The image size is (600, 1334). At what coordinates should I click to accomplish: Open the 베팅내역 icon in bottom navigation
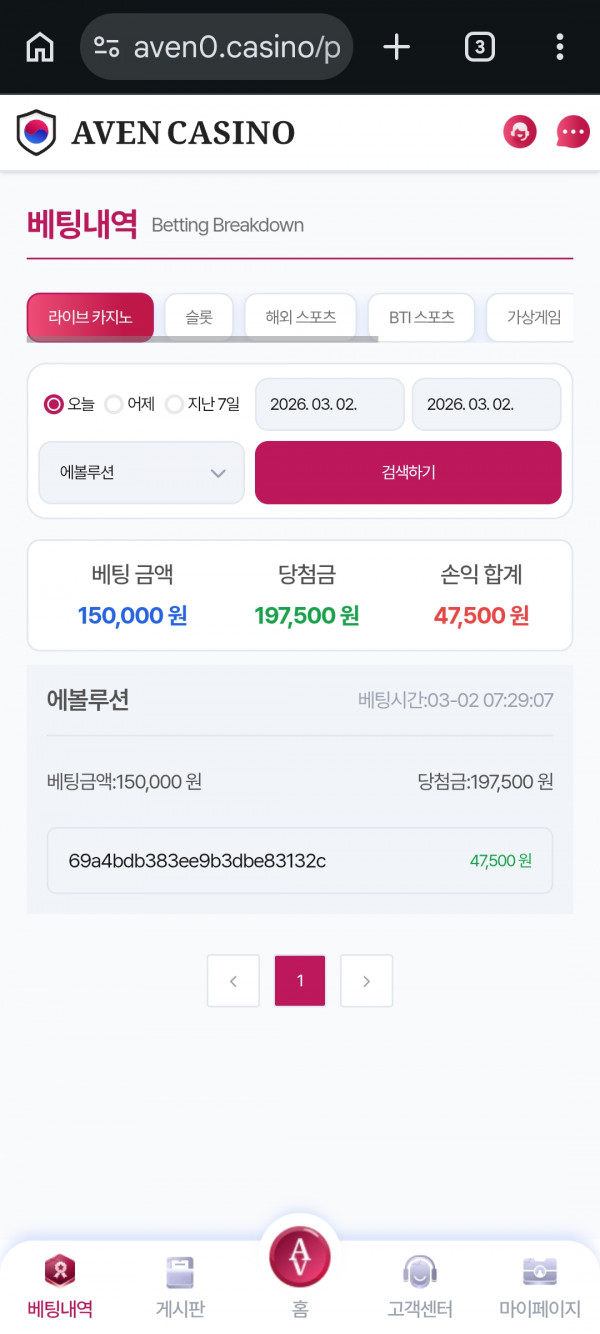58,1285
